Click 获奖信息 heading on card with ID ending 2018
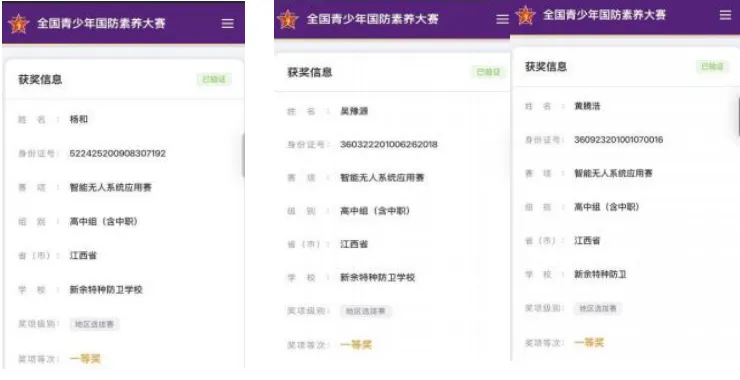740x380 pixels. pos(310,72)
